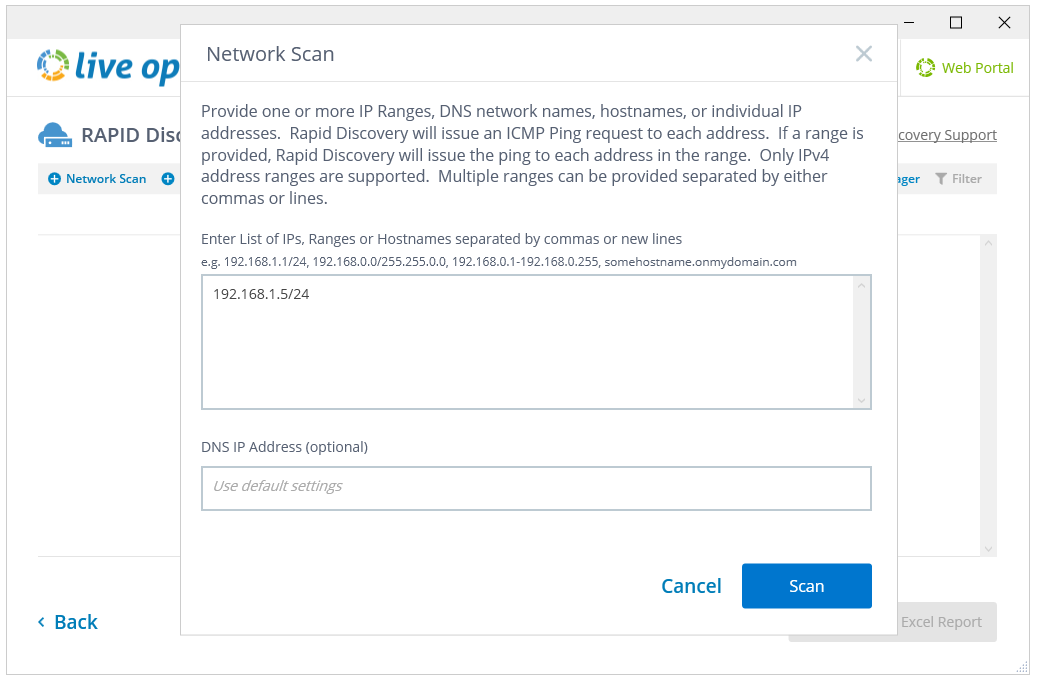Click the Back chevron arrow

click(x=41, y=622)
